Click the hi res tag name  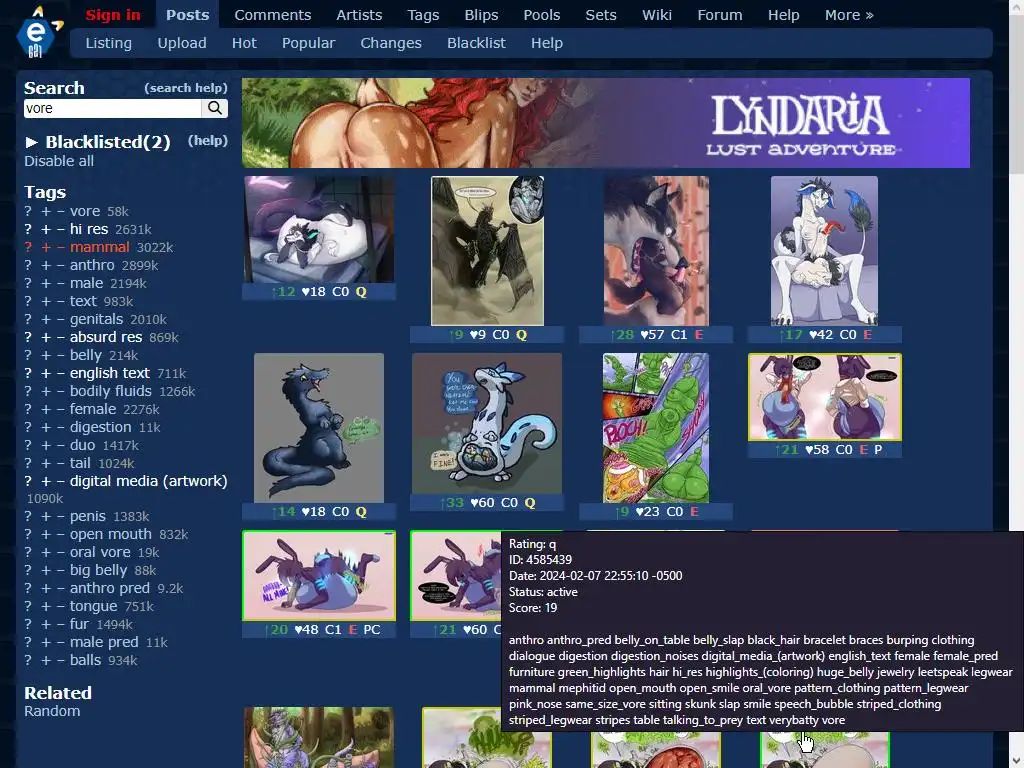click(x=89, y=229)
